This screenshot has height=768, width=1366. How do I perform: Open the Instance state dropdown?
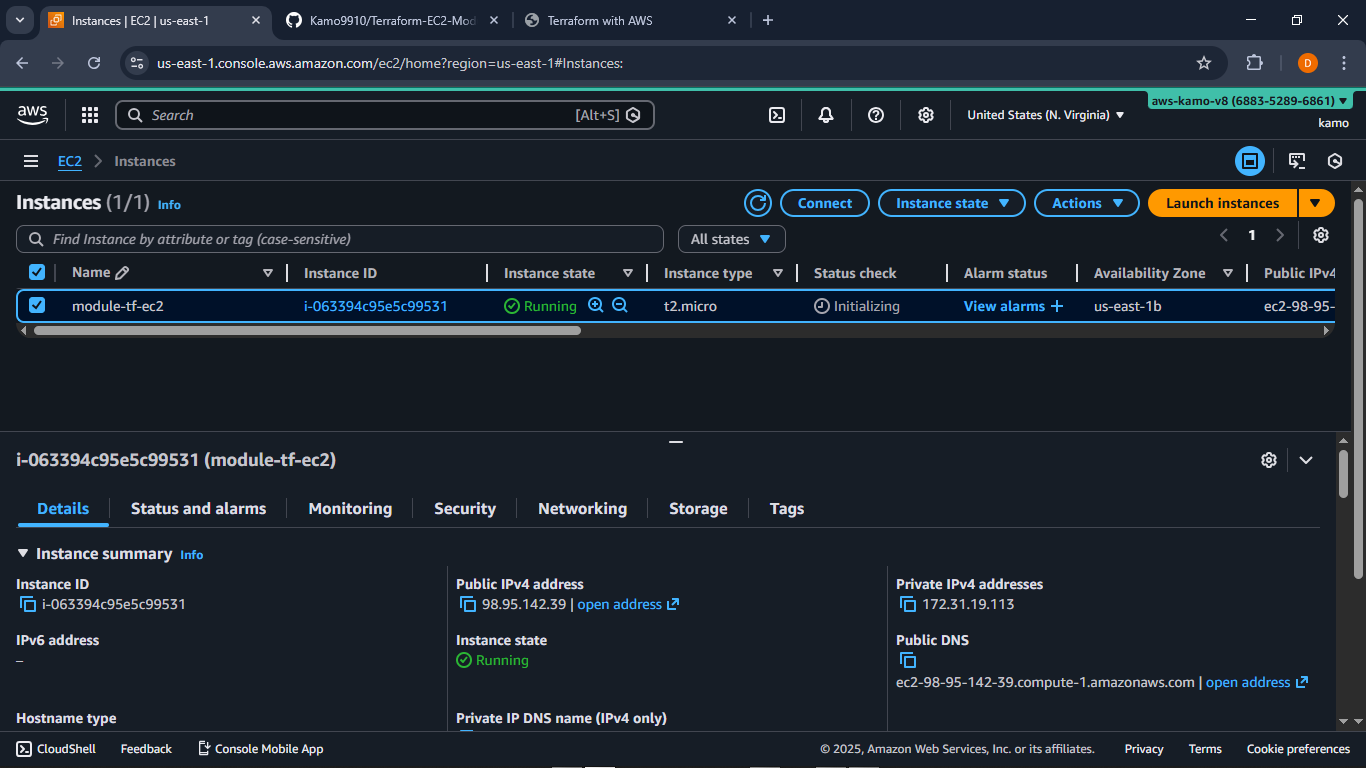point(951,203)
